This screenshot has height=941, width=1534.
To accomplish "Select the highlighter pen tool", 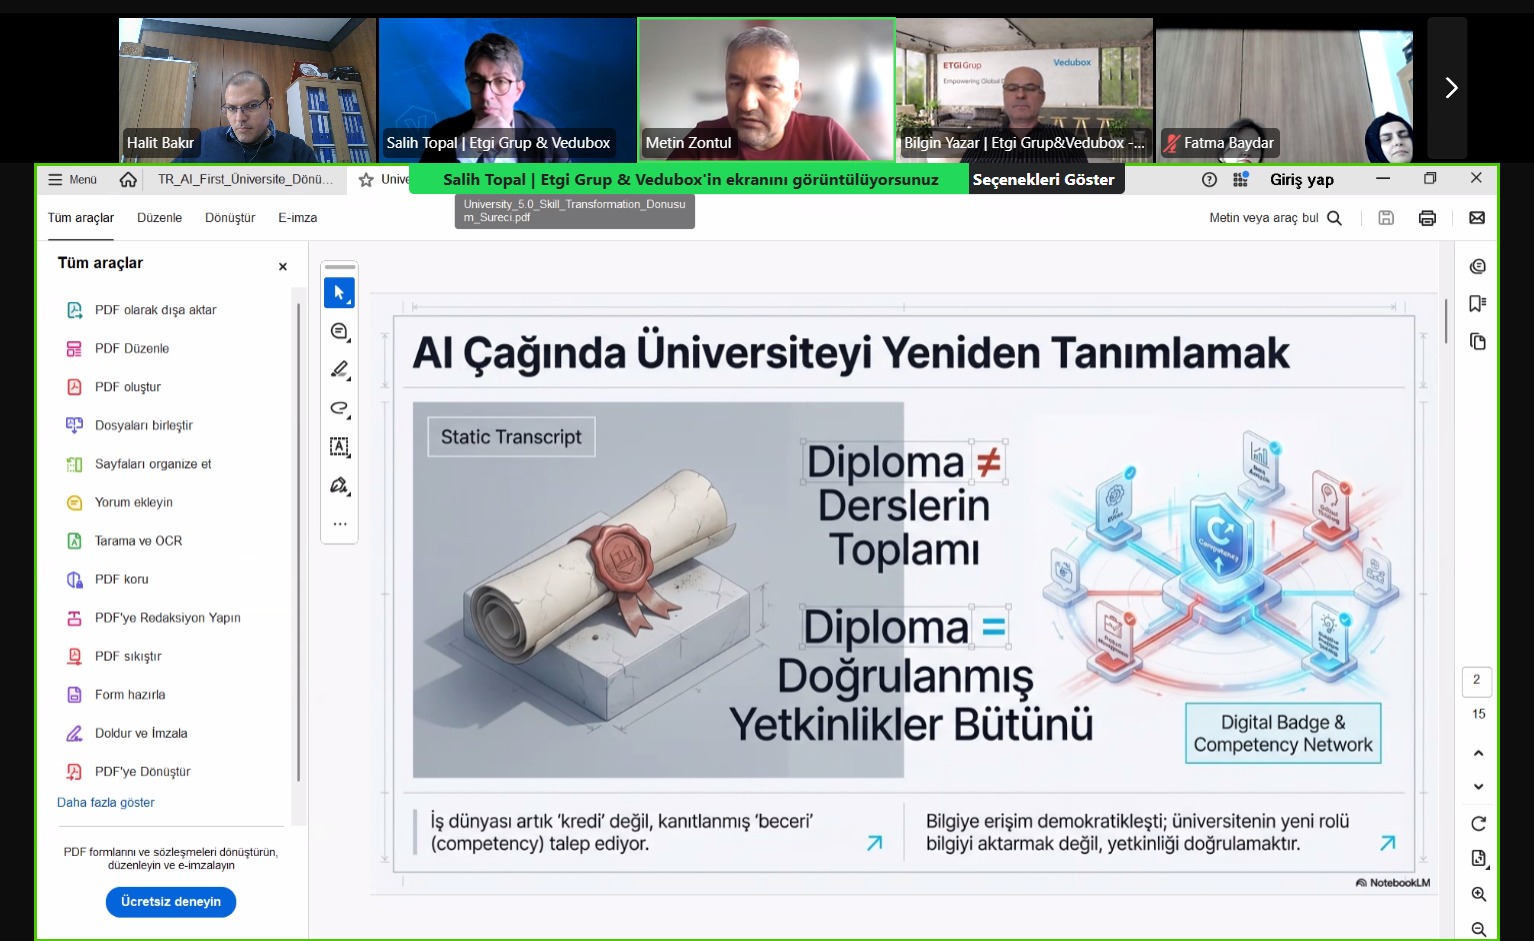I will [339, 370].
